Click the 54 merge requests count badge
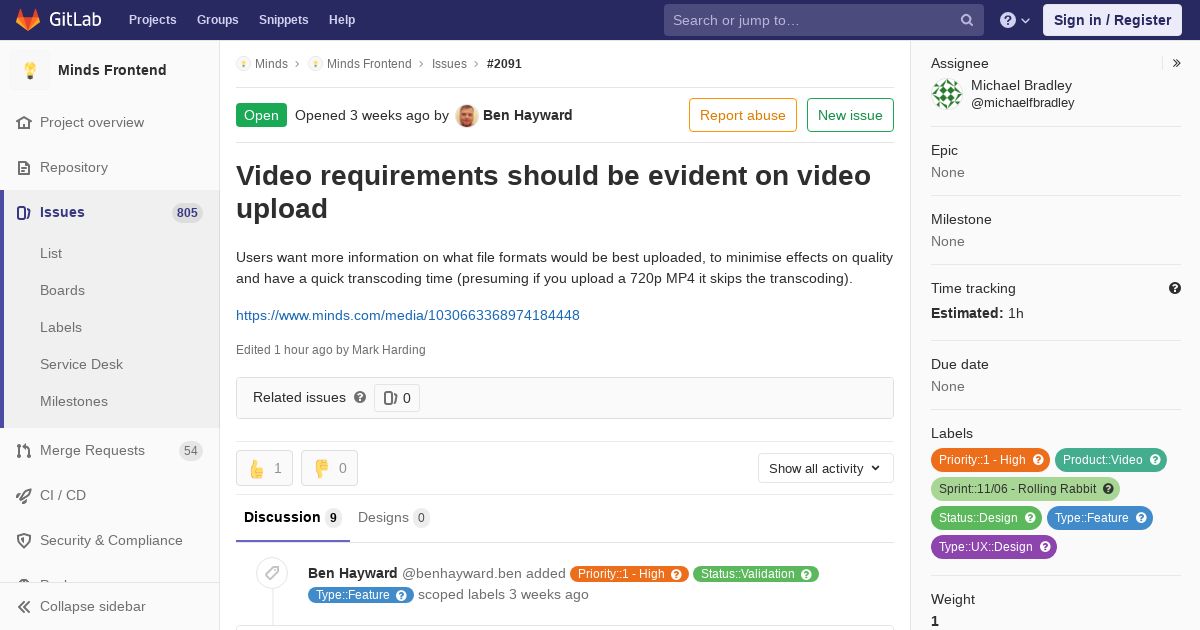Viewport: 1200px width, 630px height. pyautogui.click(x=190, y=450)
